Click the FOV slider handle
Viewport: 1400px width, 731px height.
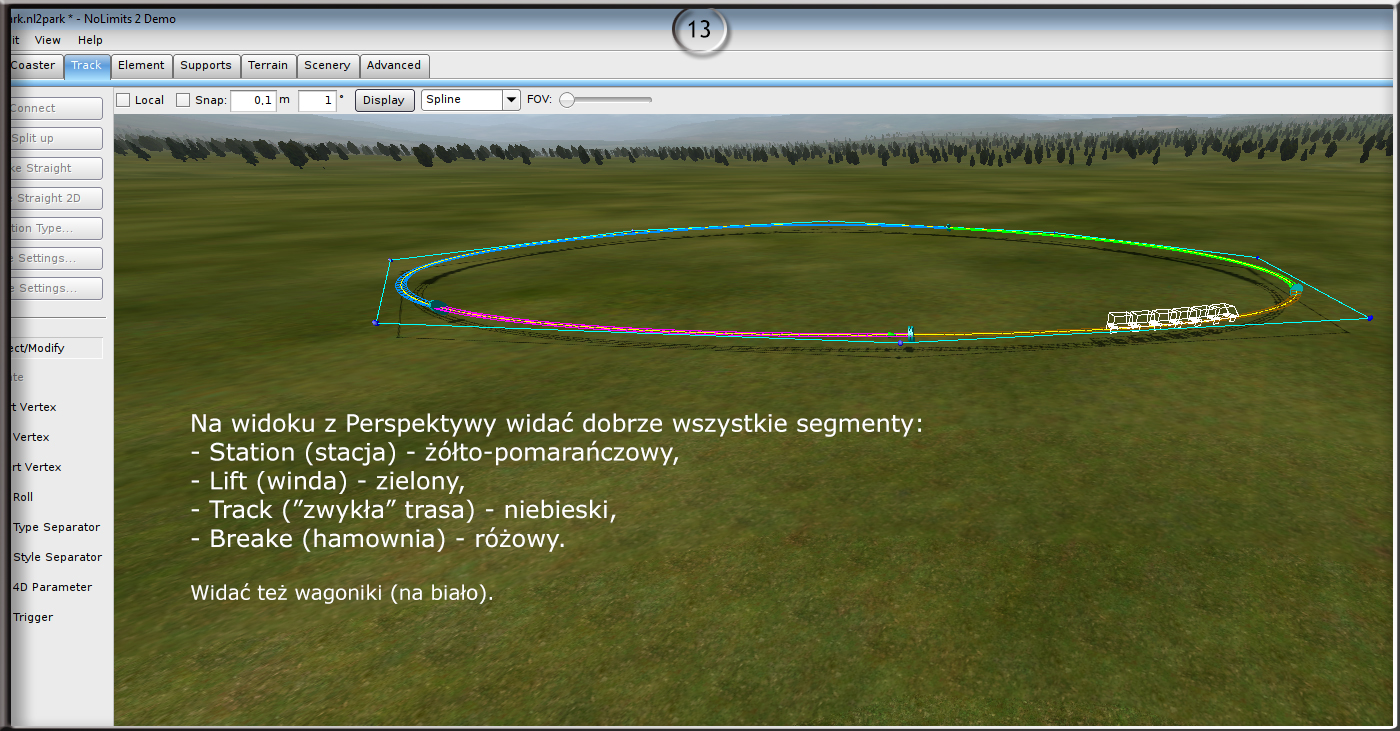[x=567, y=100]
